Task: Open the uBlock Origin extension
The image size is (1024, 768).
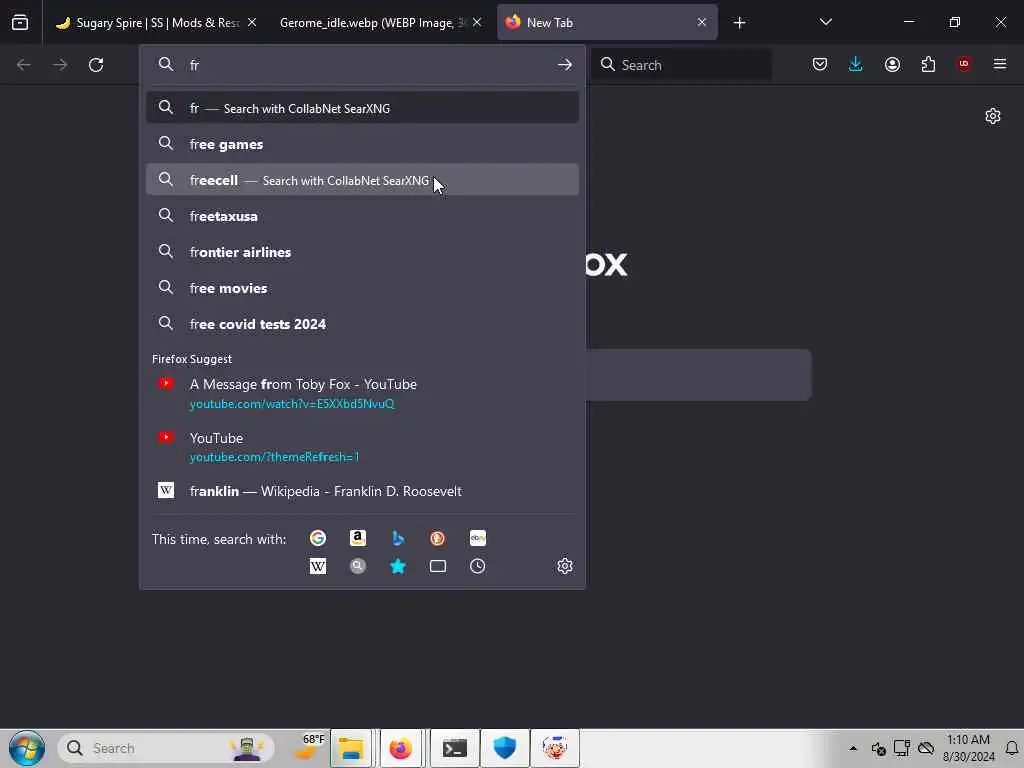Action: (964, 64)
